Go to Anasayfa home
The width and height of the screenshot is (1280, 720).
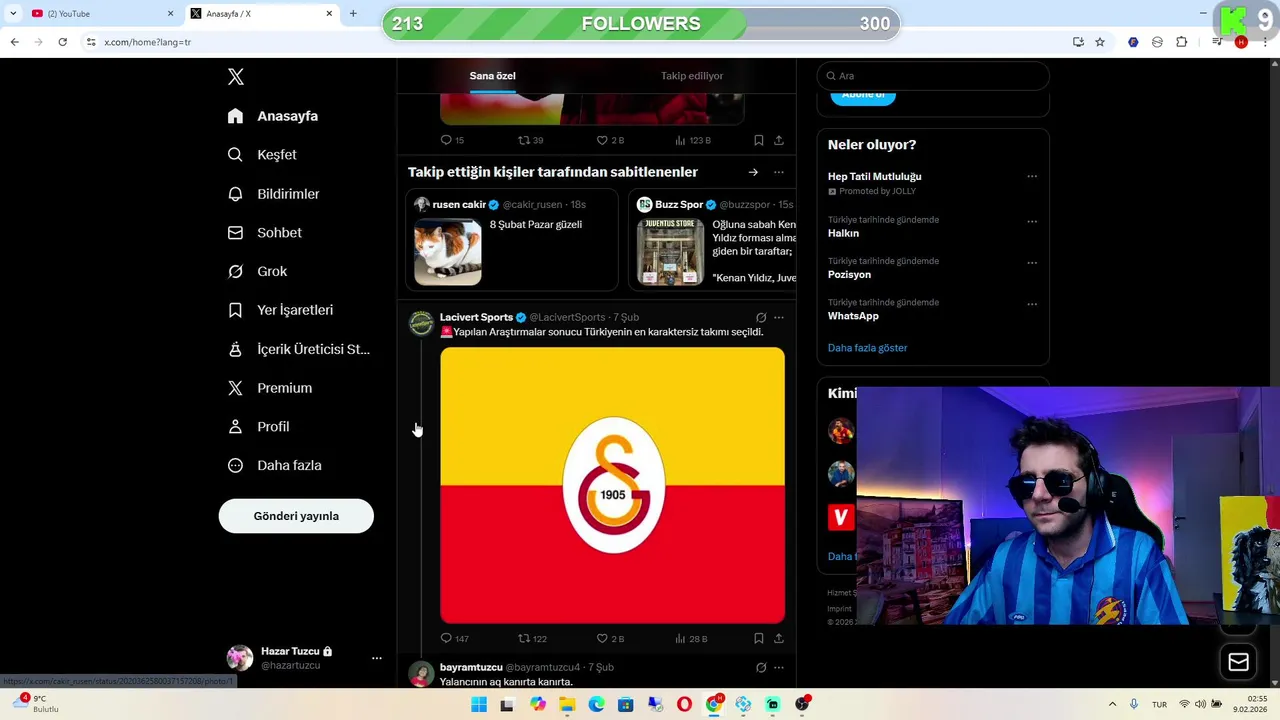[272, 116]
